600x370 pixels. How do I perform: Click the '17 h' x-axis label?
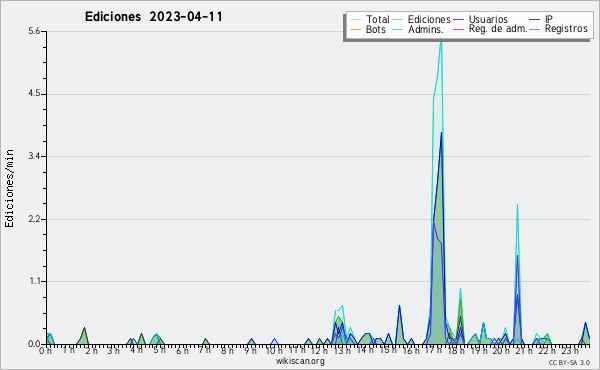[433, 350]
